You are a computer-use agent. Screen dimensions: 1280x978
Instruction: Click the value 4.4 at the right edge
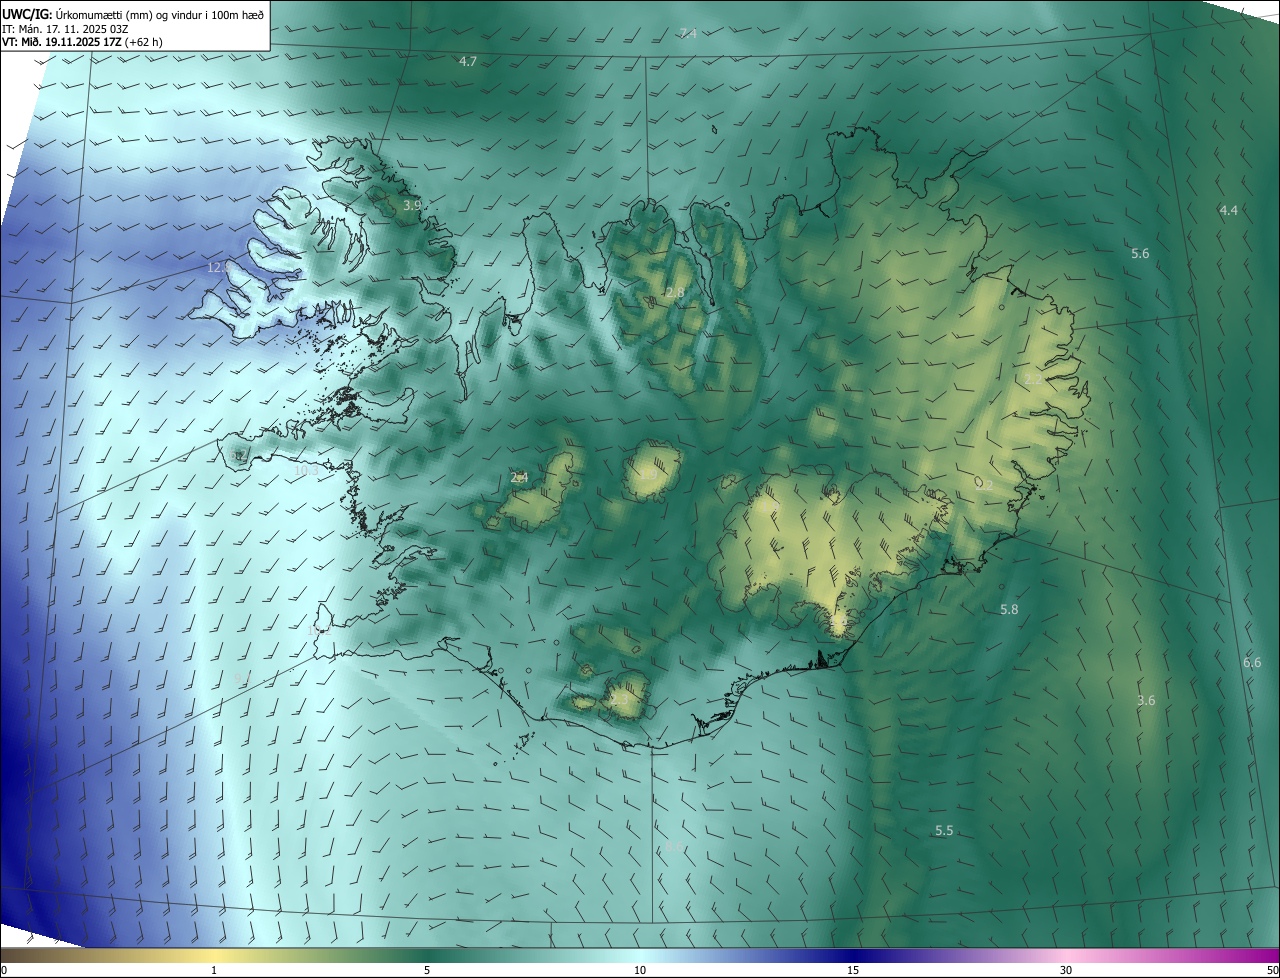1229,210
